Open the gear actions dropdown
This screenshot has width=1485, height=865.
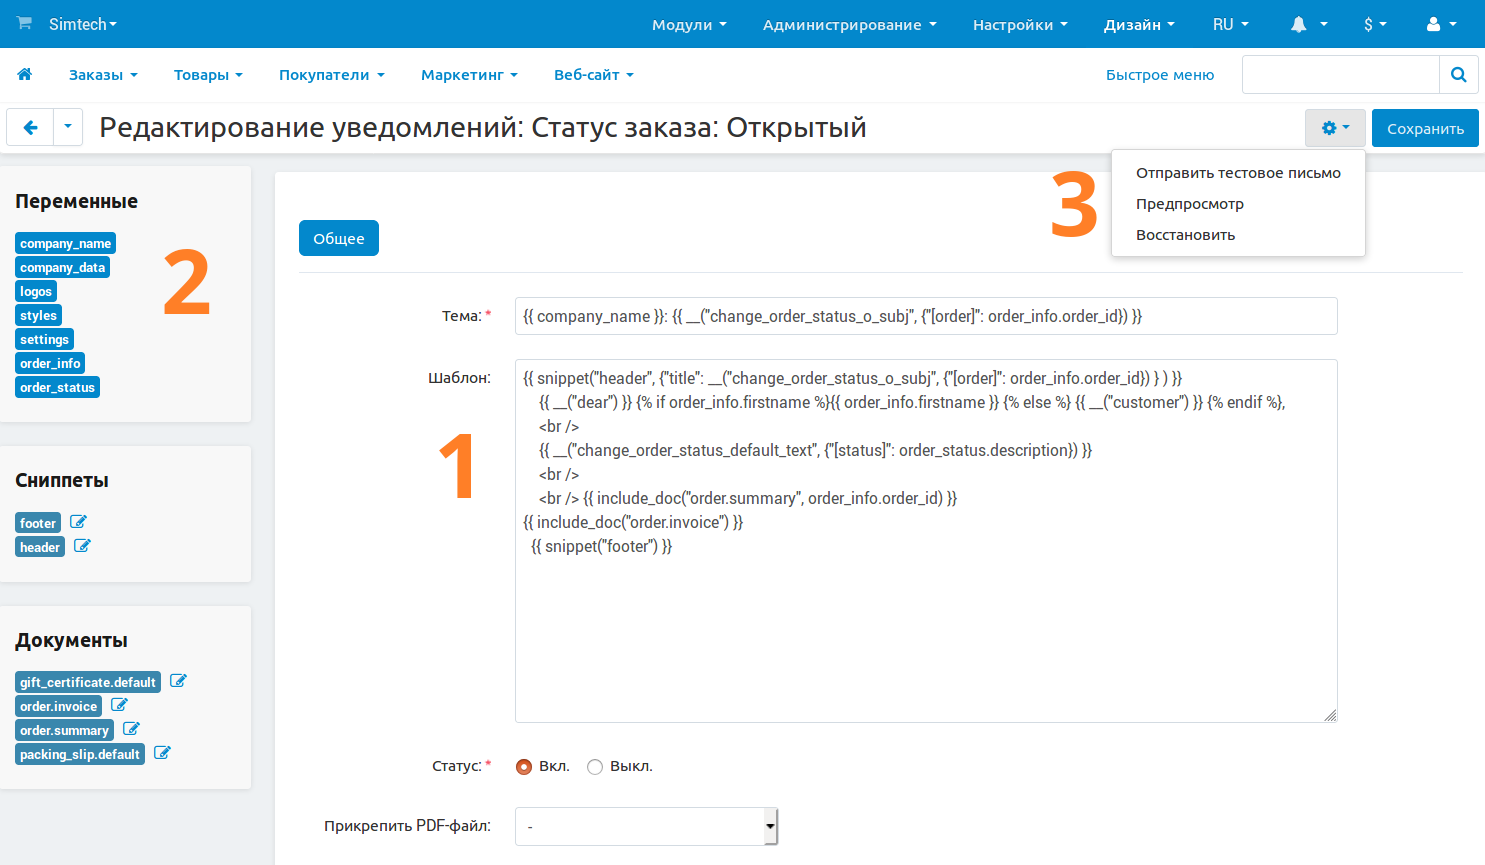[1334, 128]
